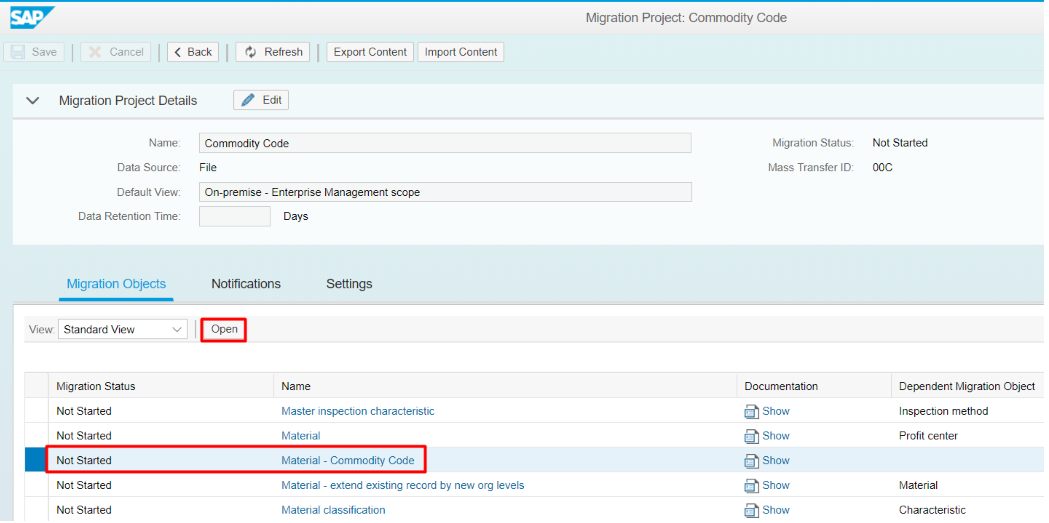Click dependent object Characteristic cell
Viewport: 1049px width, 523px height.
tap(933, 510)
